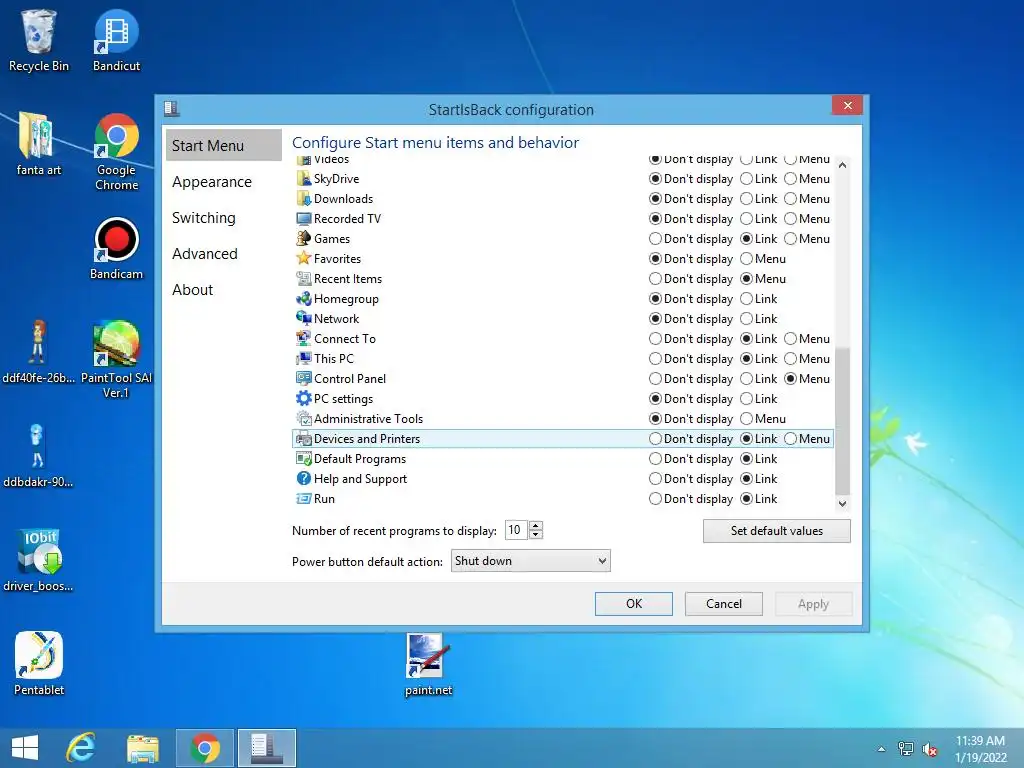Set SkyDrive to Link
Screen dimensions: 1024x768
click(x=746, y=178)
